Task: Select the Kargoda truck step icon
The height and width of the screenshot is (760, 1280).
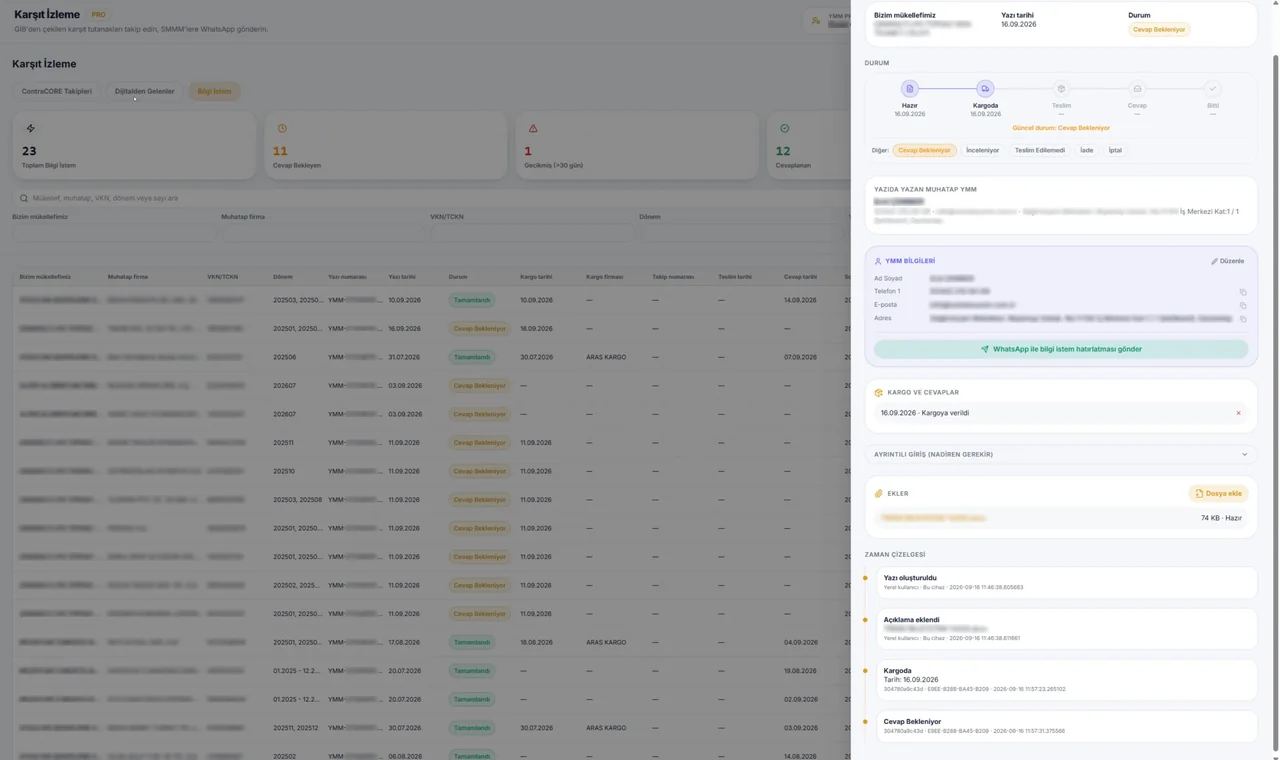Action: 985,89
